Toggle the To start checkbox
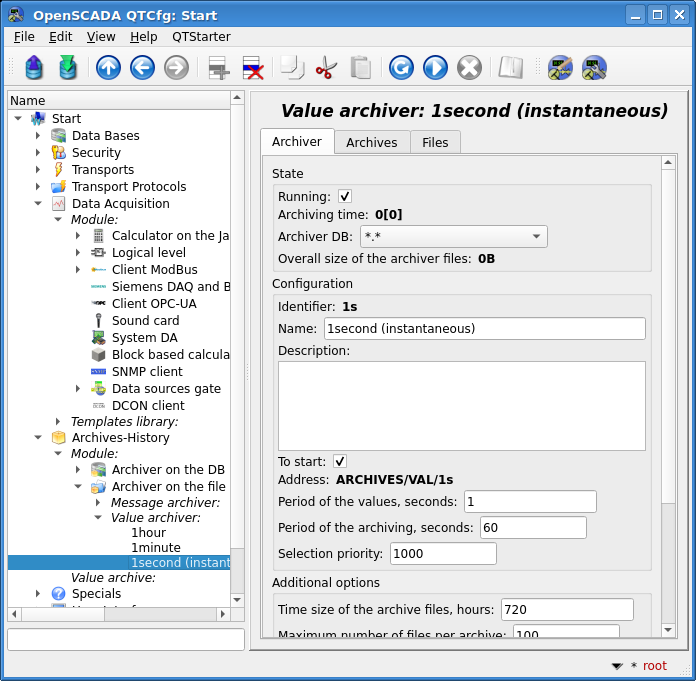Viewport: 696px width, 681px height. pos(340,461)
